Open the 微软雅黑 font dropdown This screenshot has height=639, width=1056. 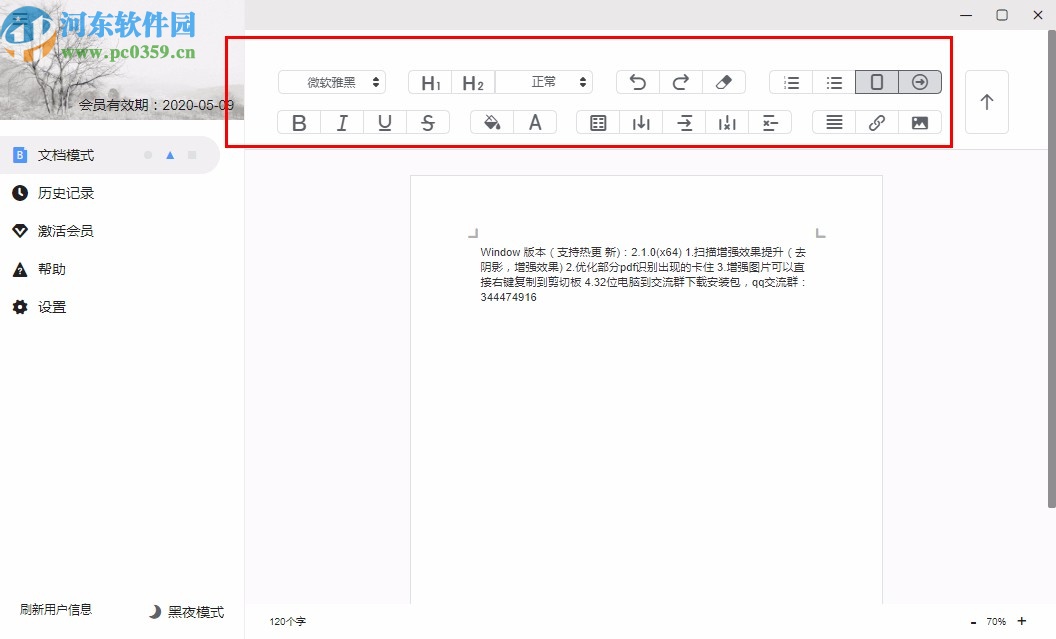(x=332, y=82)
